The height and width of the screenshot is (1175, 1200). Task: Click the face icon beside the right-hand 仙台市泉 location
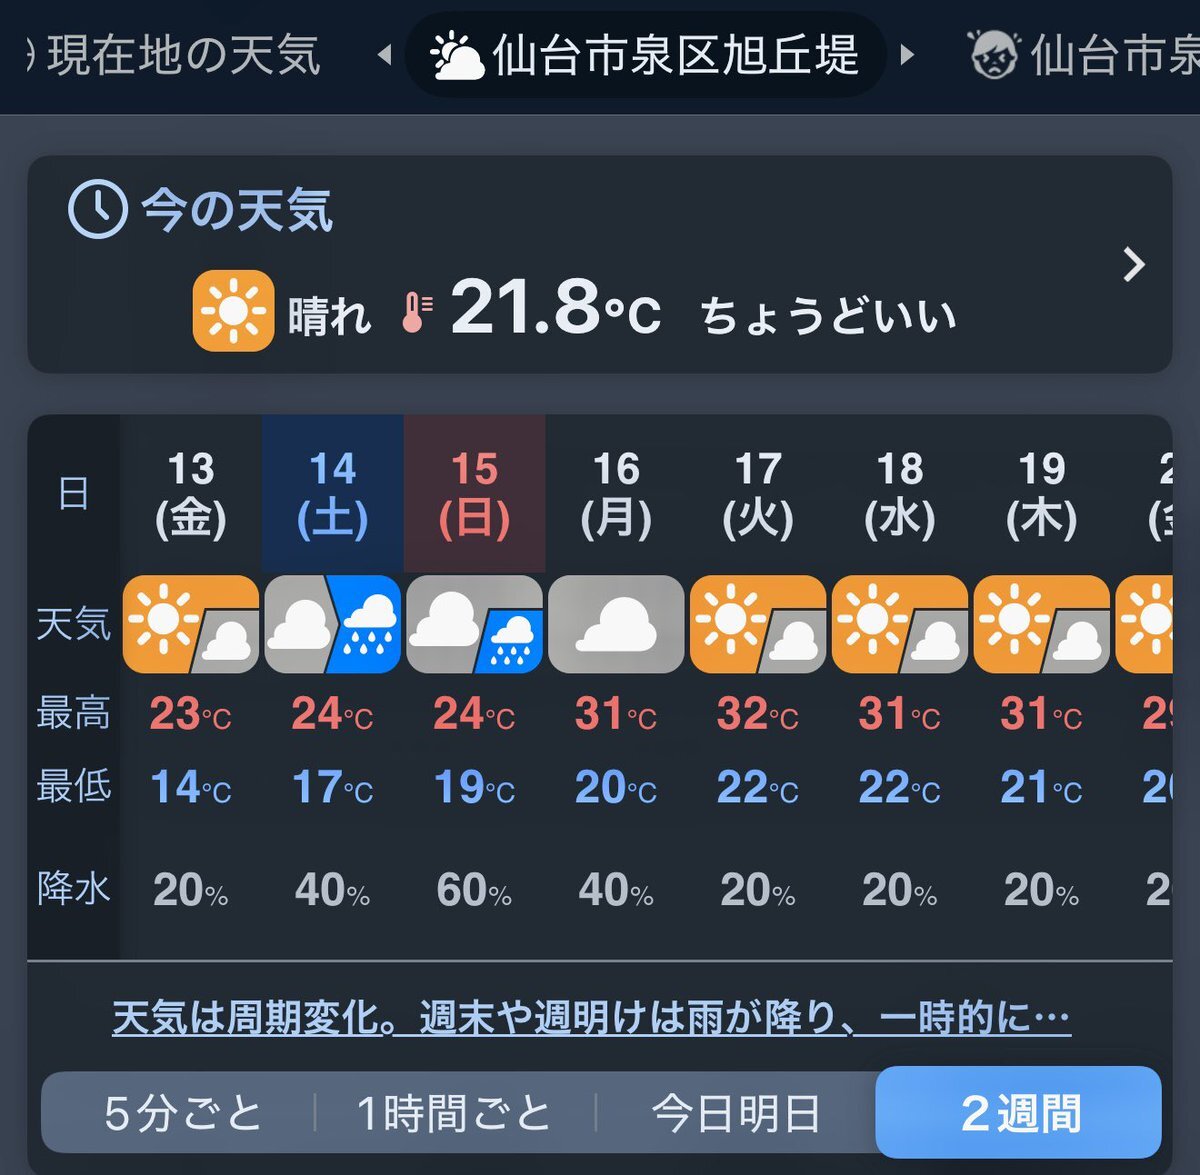(994, 55)
